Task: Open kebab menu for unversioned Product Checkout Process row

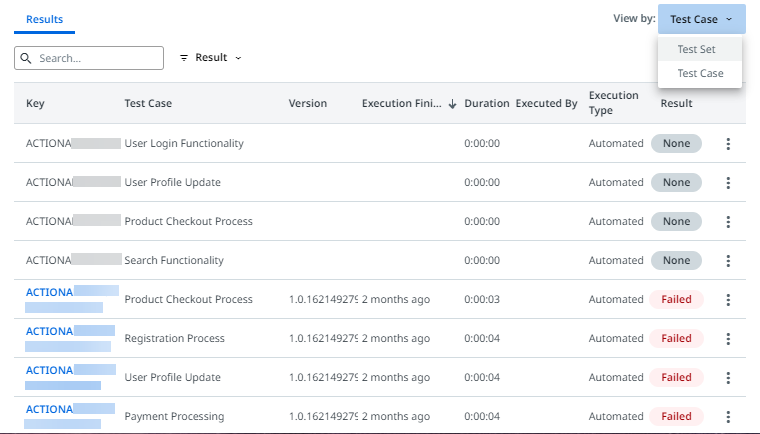Action: coord(728,222)
